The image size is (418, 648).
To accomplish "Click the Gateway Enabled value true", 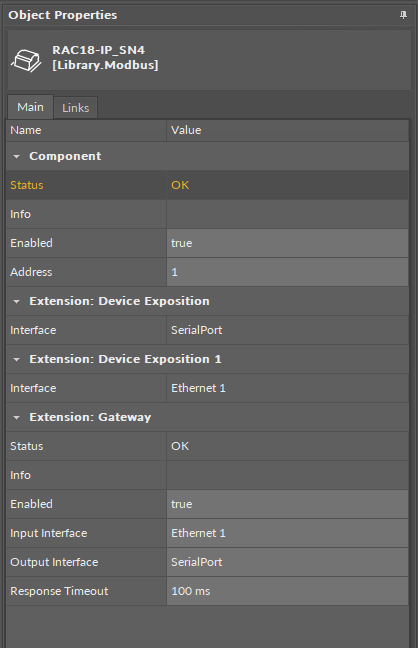I will 288,504.
